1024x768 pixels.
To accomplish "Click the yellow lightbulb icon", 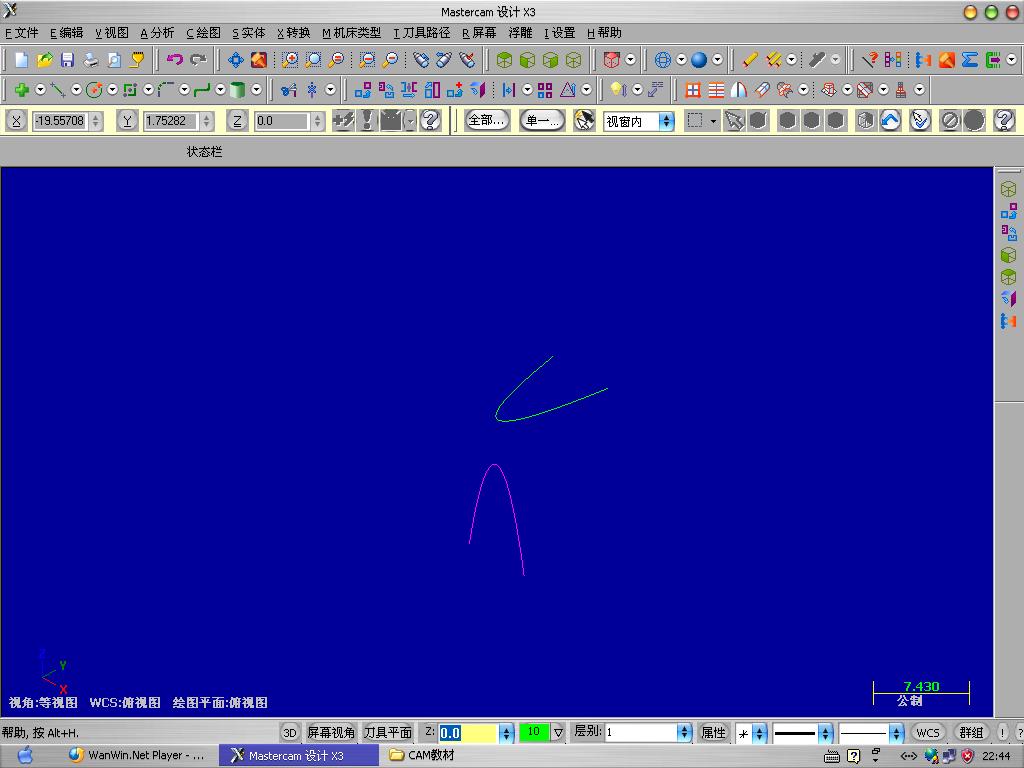I will tap(618, 89).
